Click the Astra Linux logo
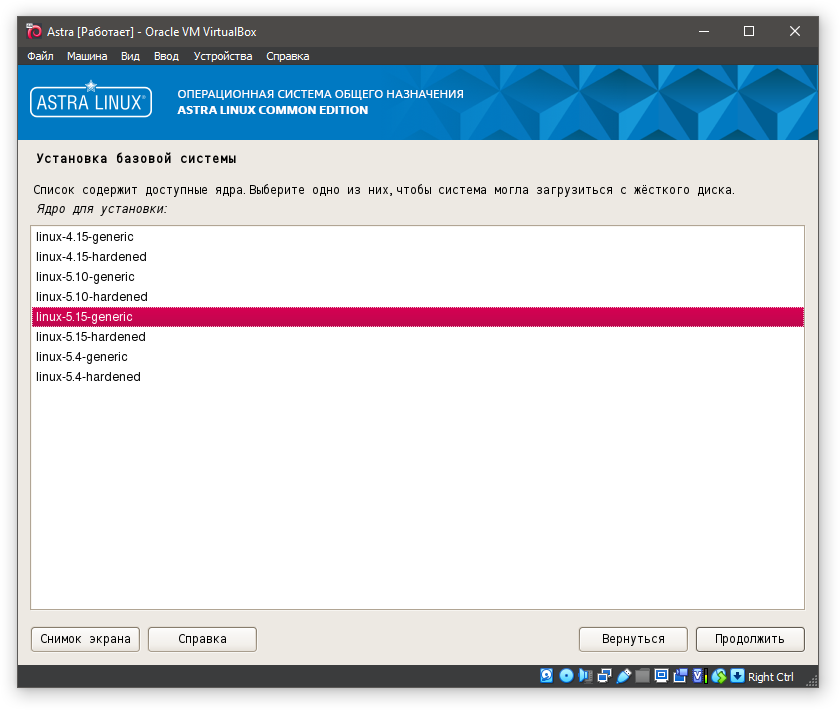840x710 pixels. 91,100
